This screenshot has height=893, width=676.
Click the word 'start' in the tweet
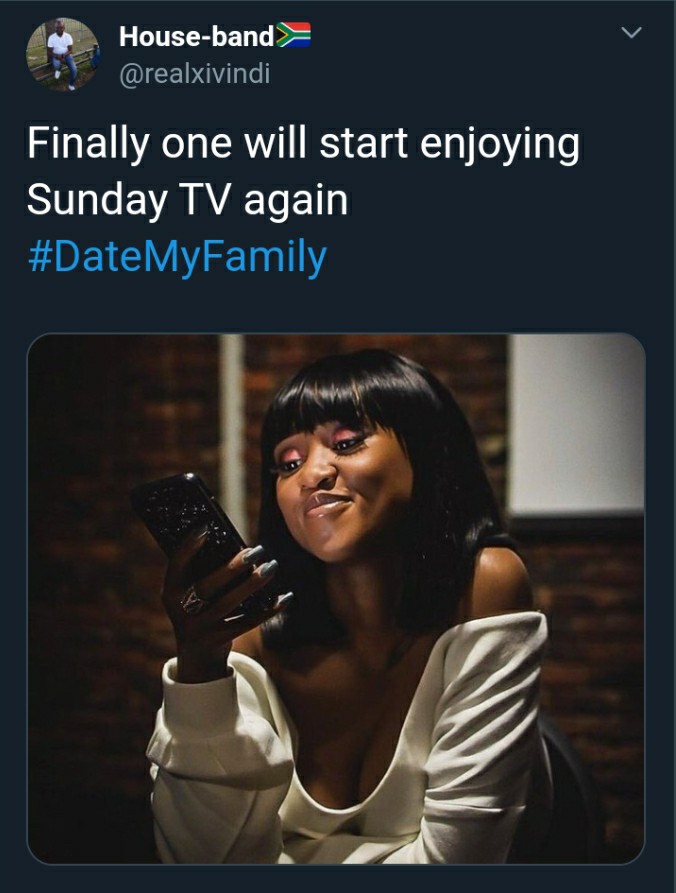(363, 145)
